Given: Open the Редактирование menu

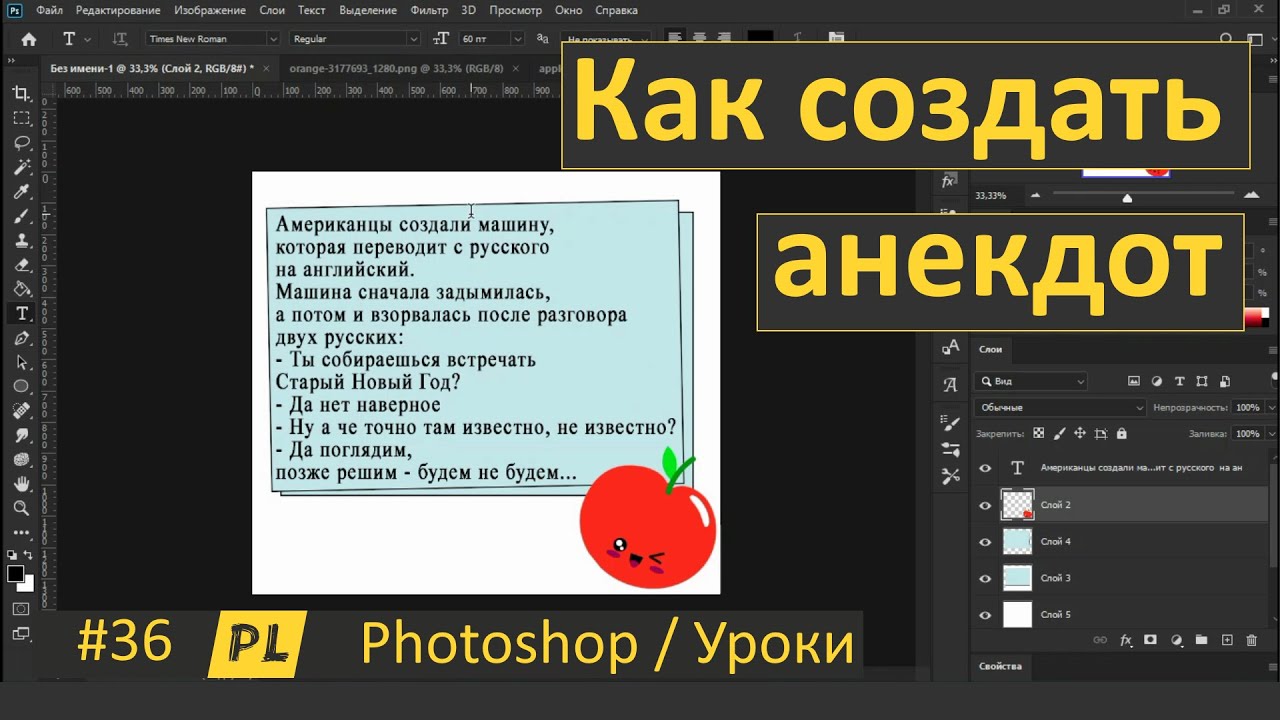Looking at the screenshot, I should coord(118,10).
